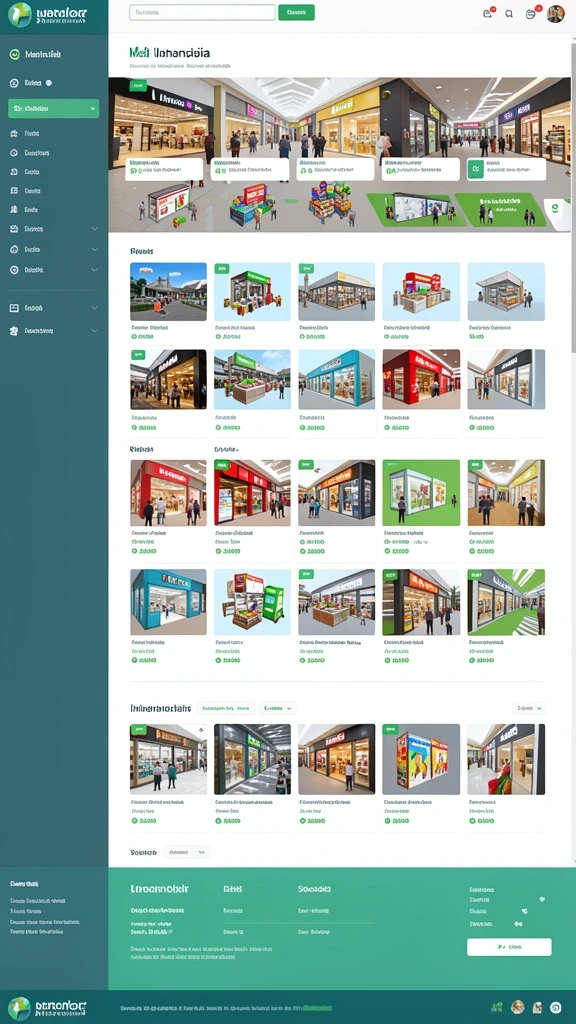Viewport: 576px width, 1024px height.
Task: Open the isometric teal shop thumbnail in the fourth row
Action: tap(168, 602)
